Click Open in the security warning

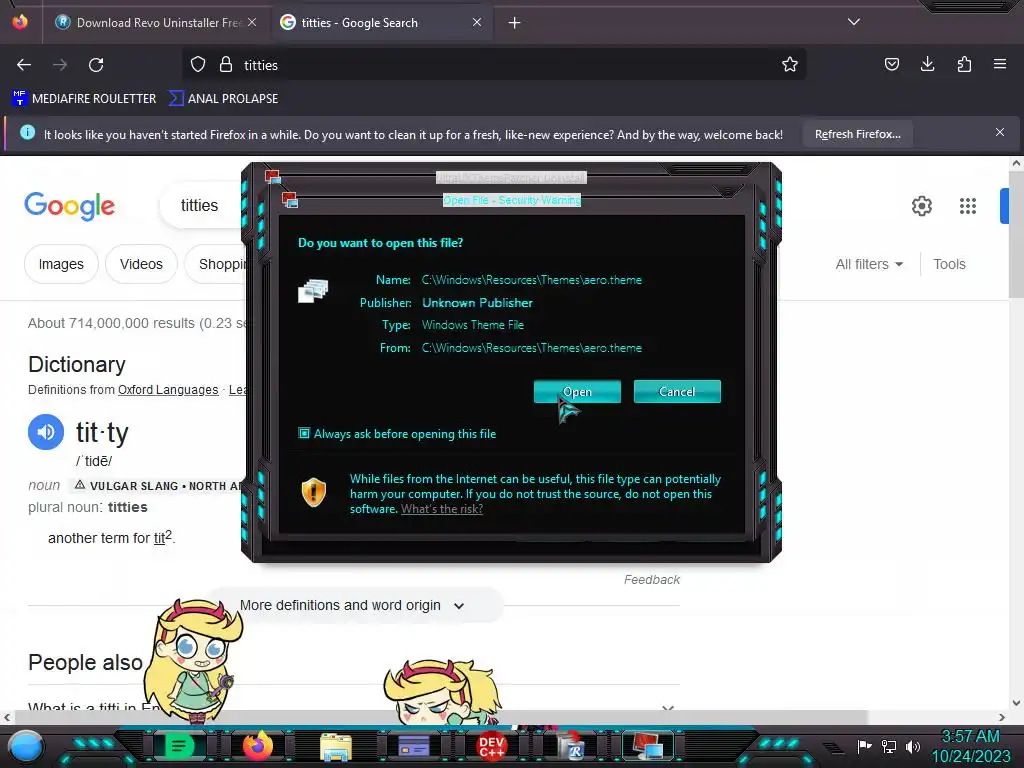pyautogui.click(x=577, y=392)
